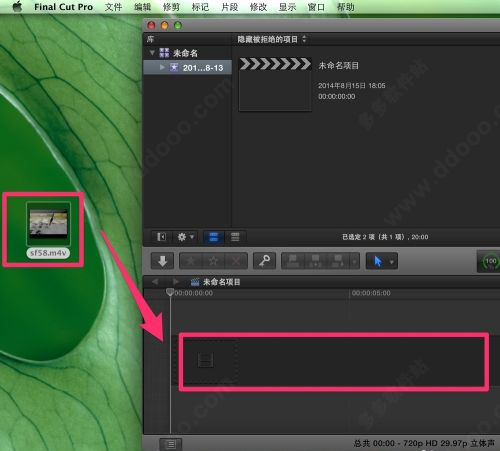This screenshot has width=500, height=451.
Task: Open the 帮助 menu
Action: 345,7
